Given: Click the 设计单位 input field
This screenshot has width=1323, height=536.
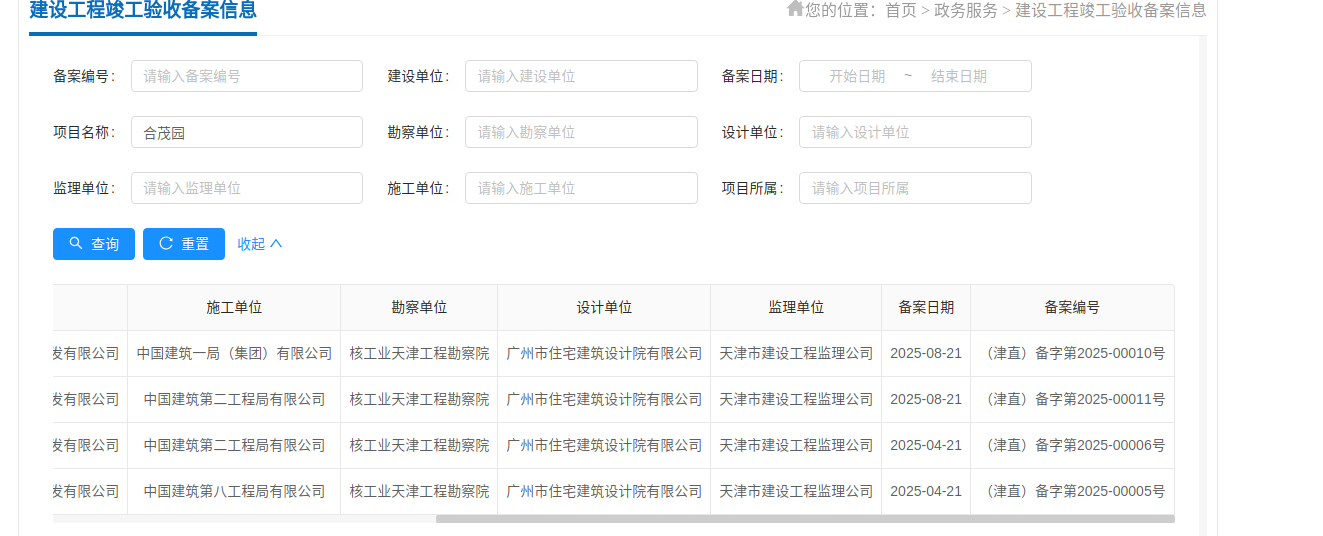Looking at the screenshot, I should click(x=915, y=132).
